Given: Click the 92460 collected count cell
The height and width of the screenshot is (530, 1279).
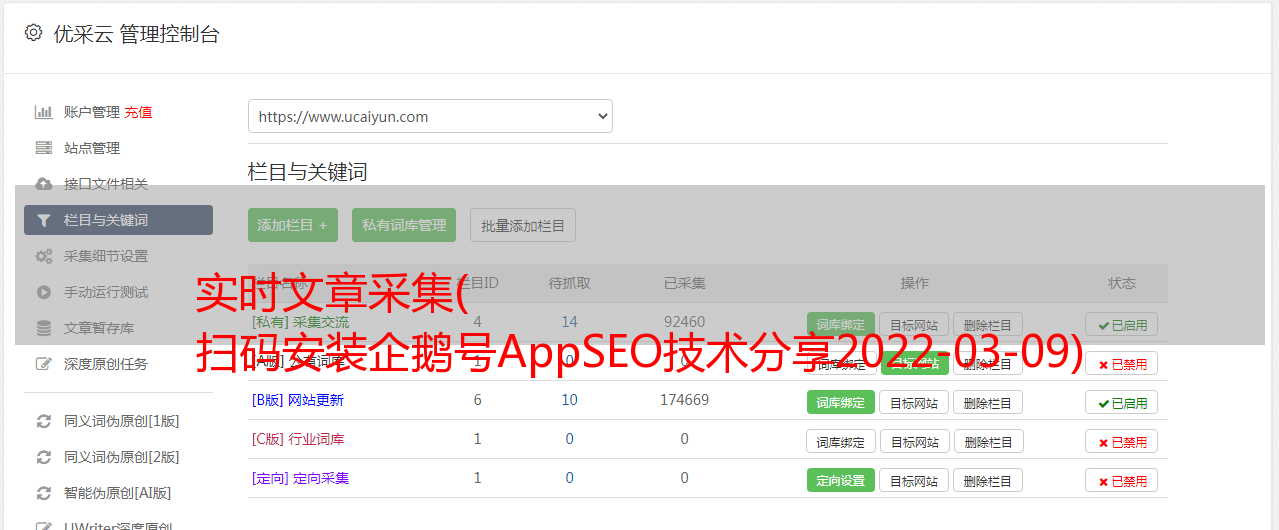Looking at the screenshot, I should (x=684, y=322).
